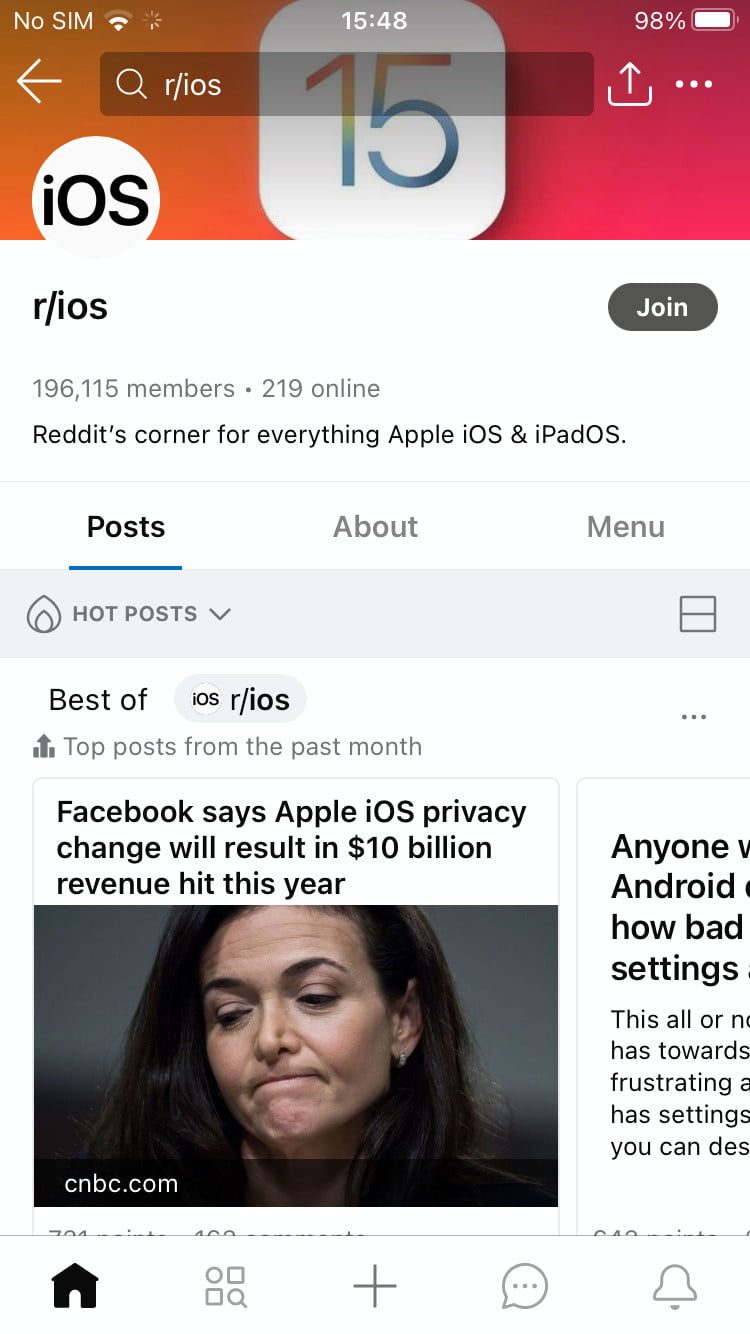Open the communities browse icon
Viewport: 750px width, 1334px height.
pyautogui.click(x=225, y=1285)
